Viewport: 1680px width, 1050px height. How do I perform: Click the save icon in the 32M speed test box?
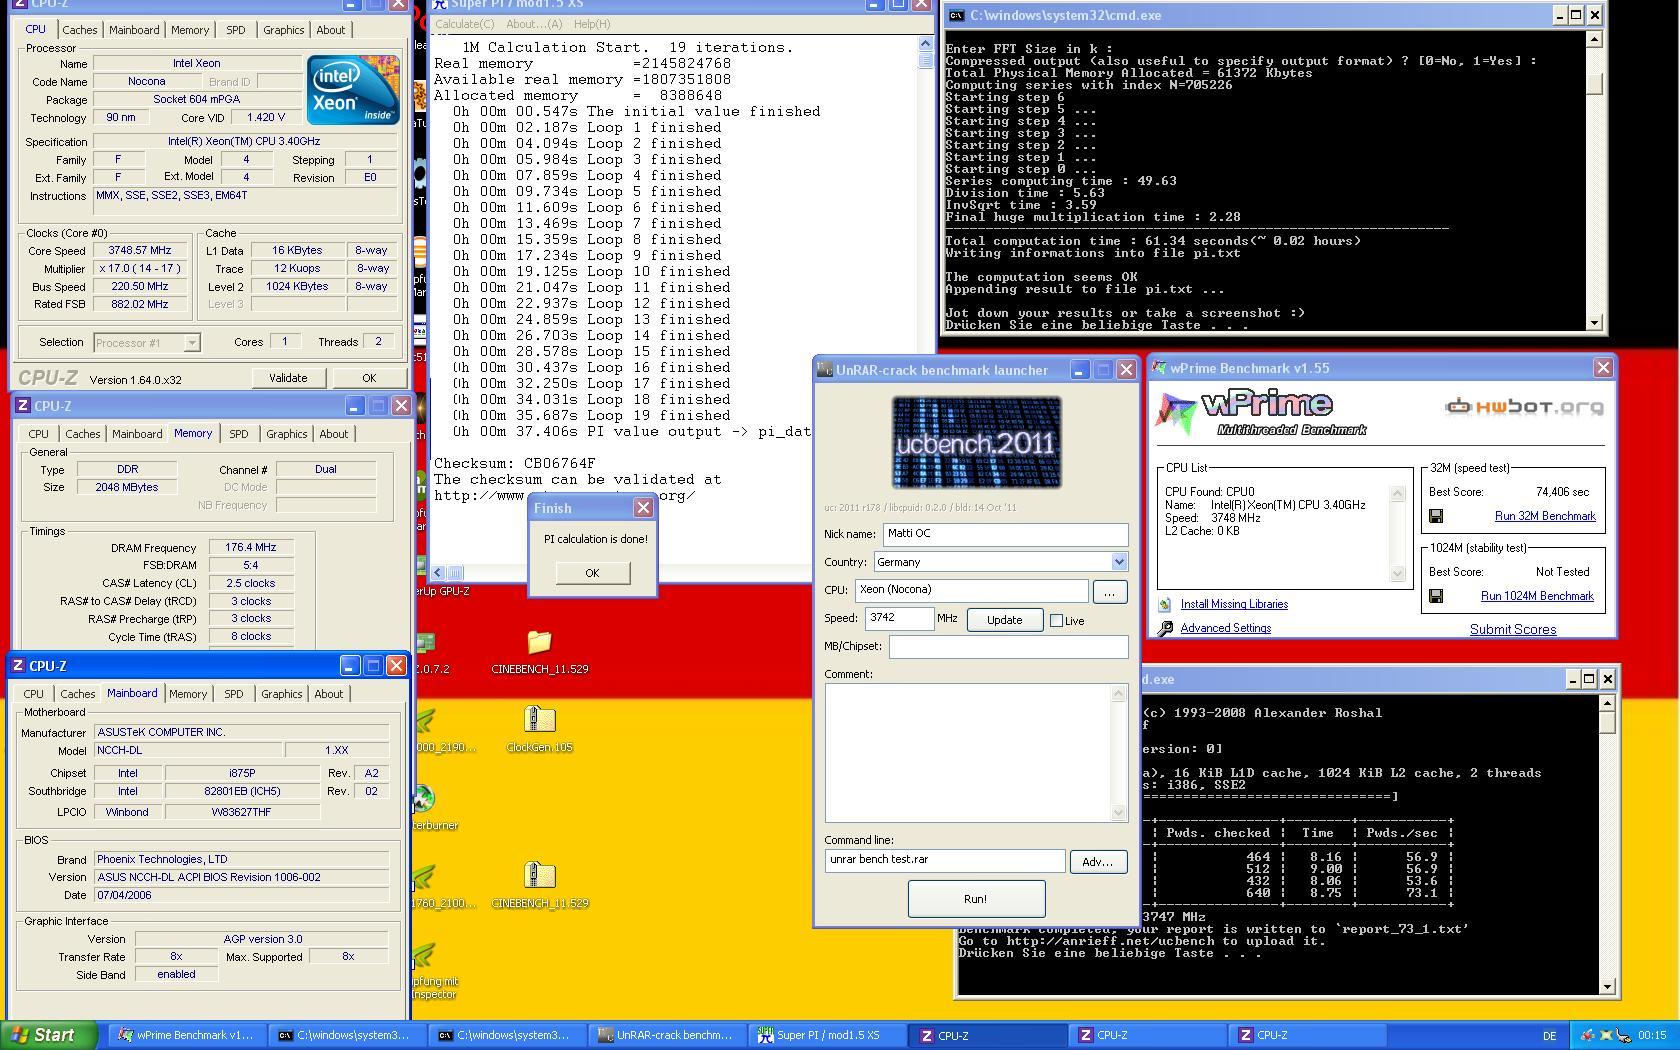[x=1436, y=516]
